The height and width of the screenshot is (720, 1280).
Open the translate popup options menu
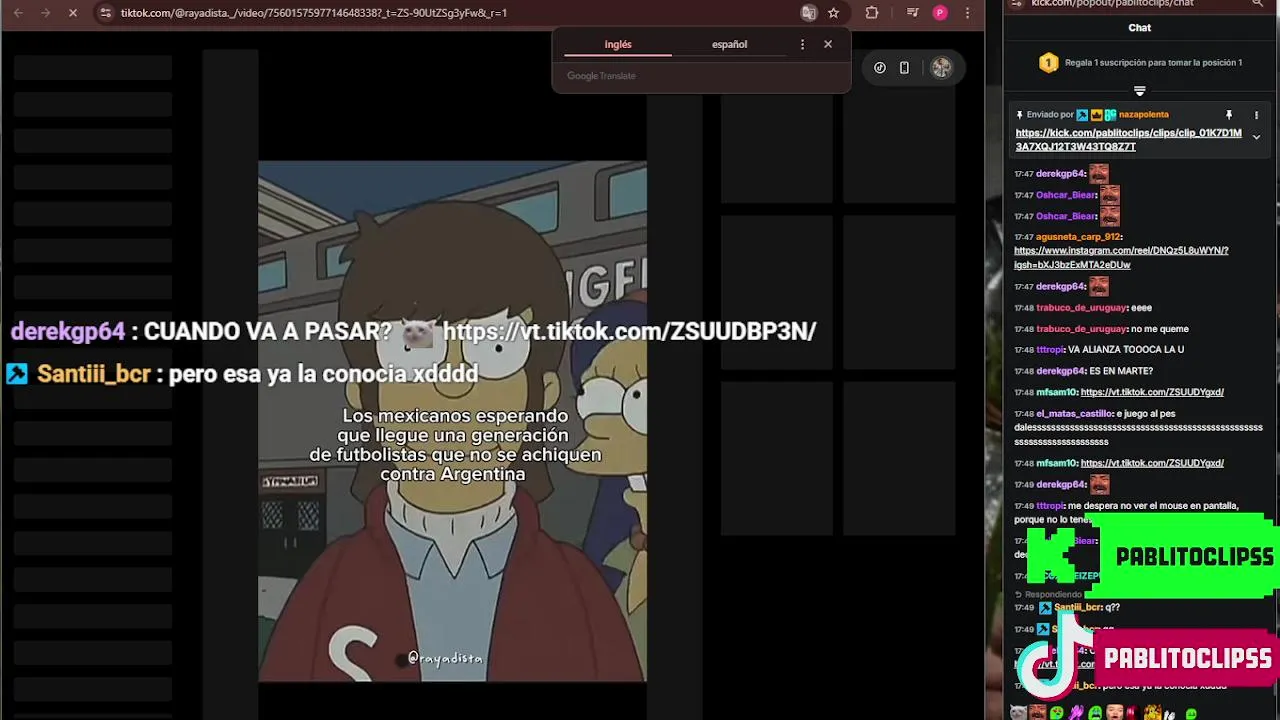pos(802,44)
